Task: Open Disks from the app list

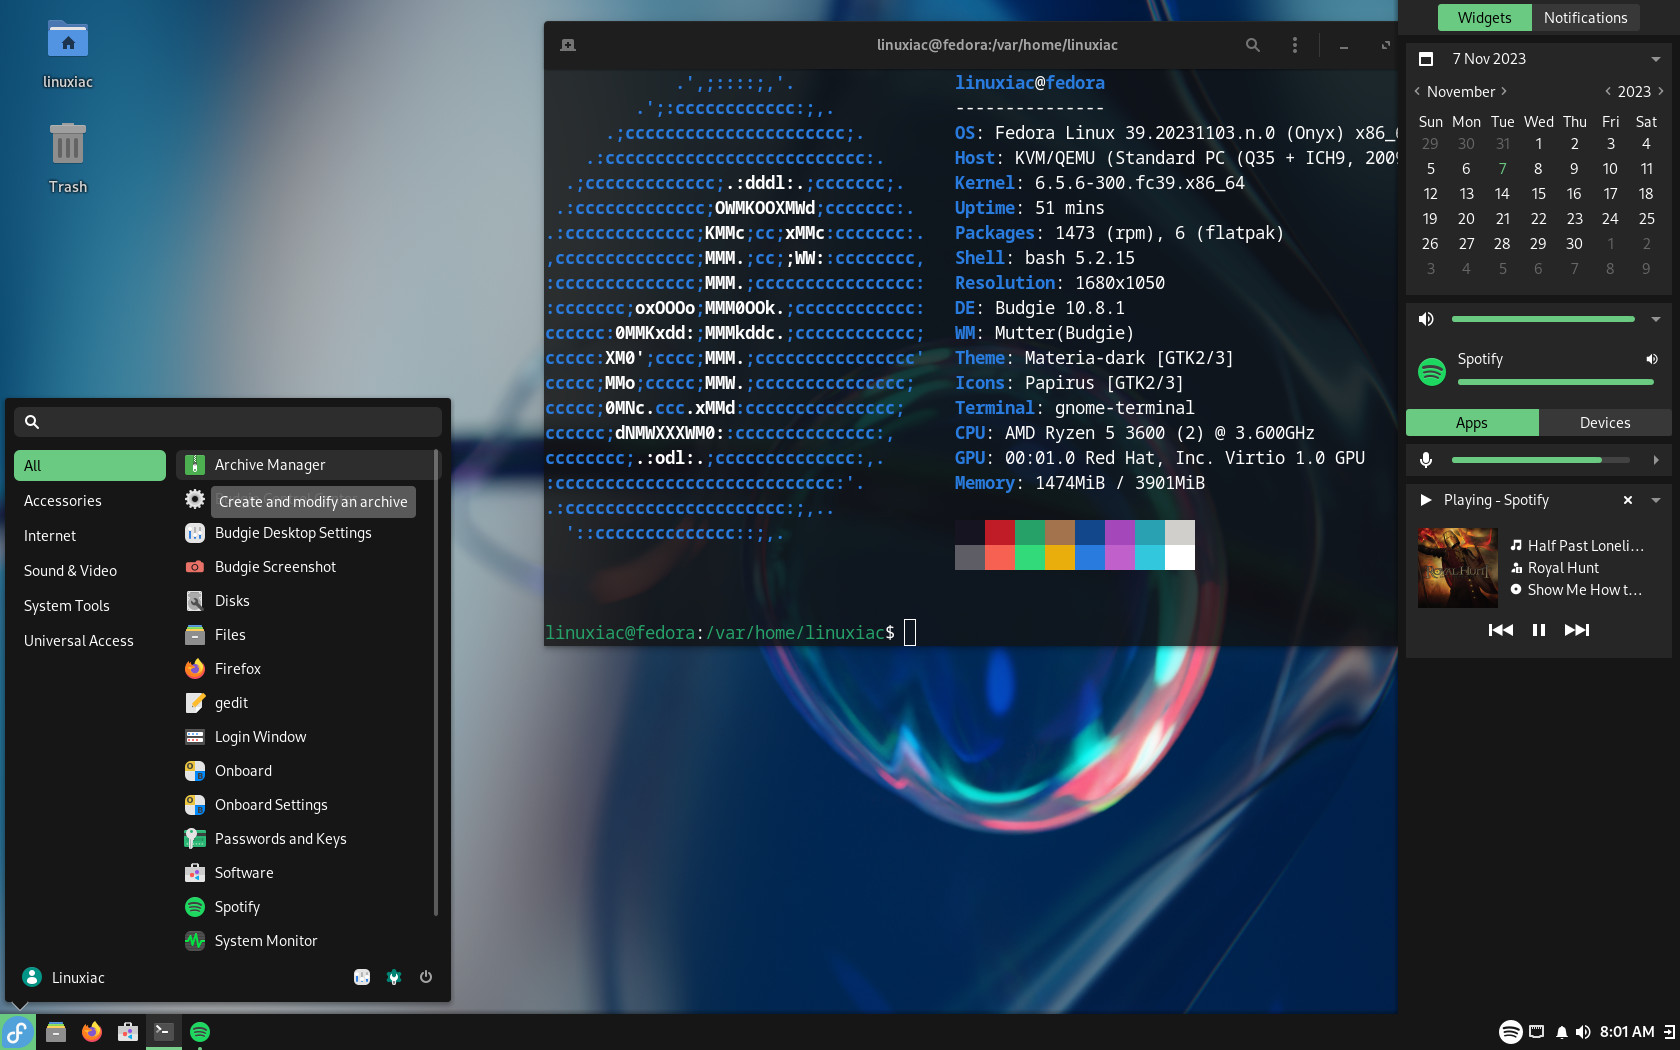Action: pyautogui.click(x=305, y=601)
